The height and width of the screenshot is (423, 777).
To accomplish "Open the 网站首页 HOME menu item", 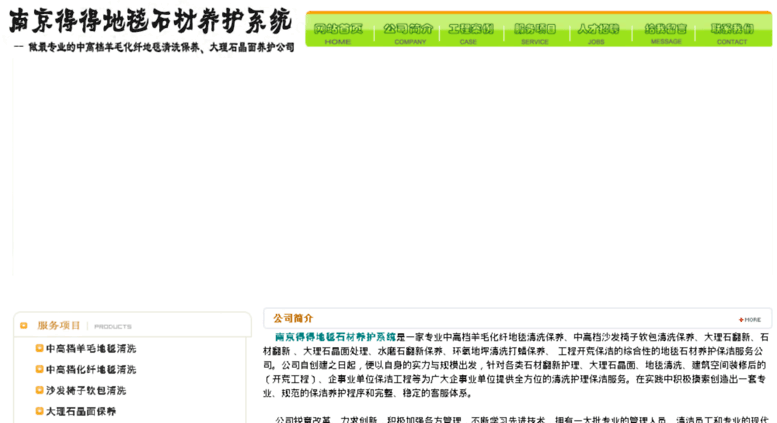I will point(338,34).
